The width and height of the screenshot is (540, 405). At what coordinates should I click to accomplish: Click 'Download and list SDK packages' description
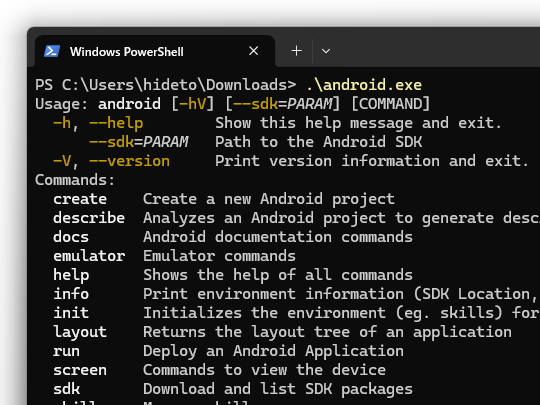point(278,389)
